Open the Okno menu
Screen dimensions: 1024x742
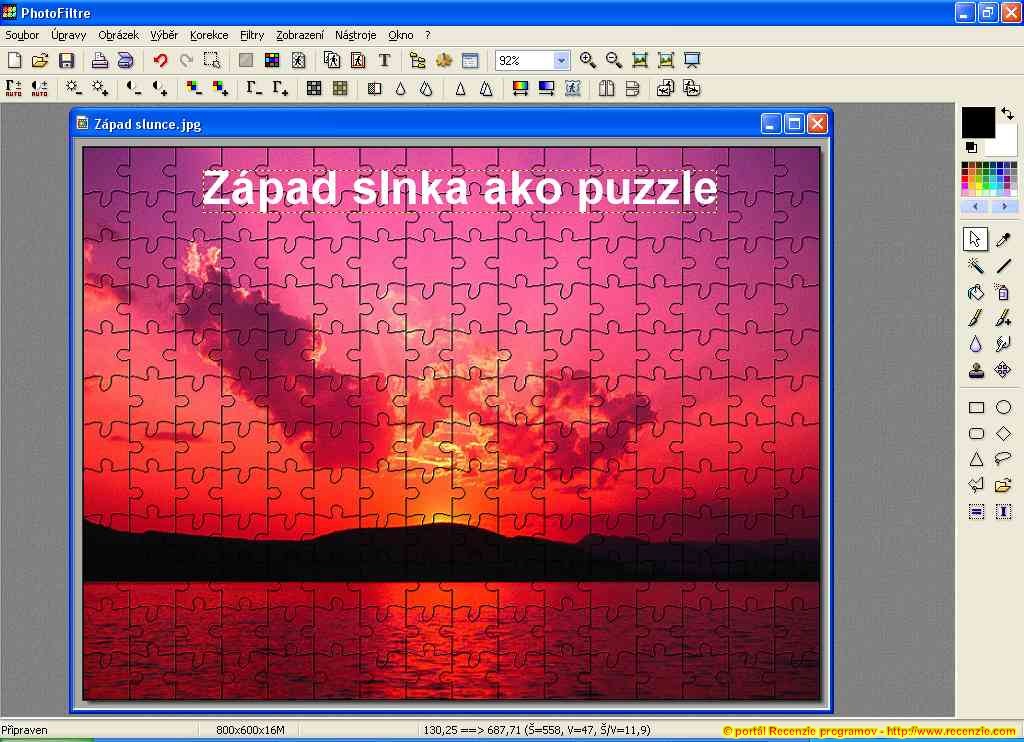(x=401, y=35)
